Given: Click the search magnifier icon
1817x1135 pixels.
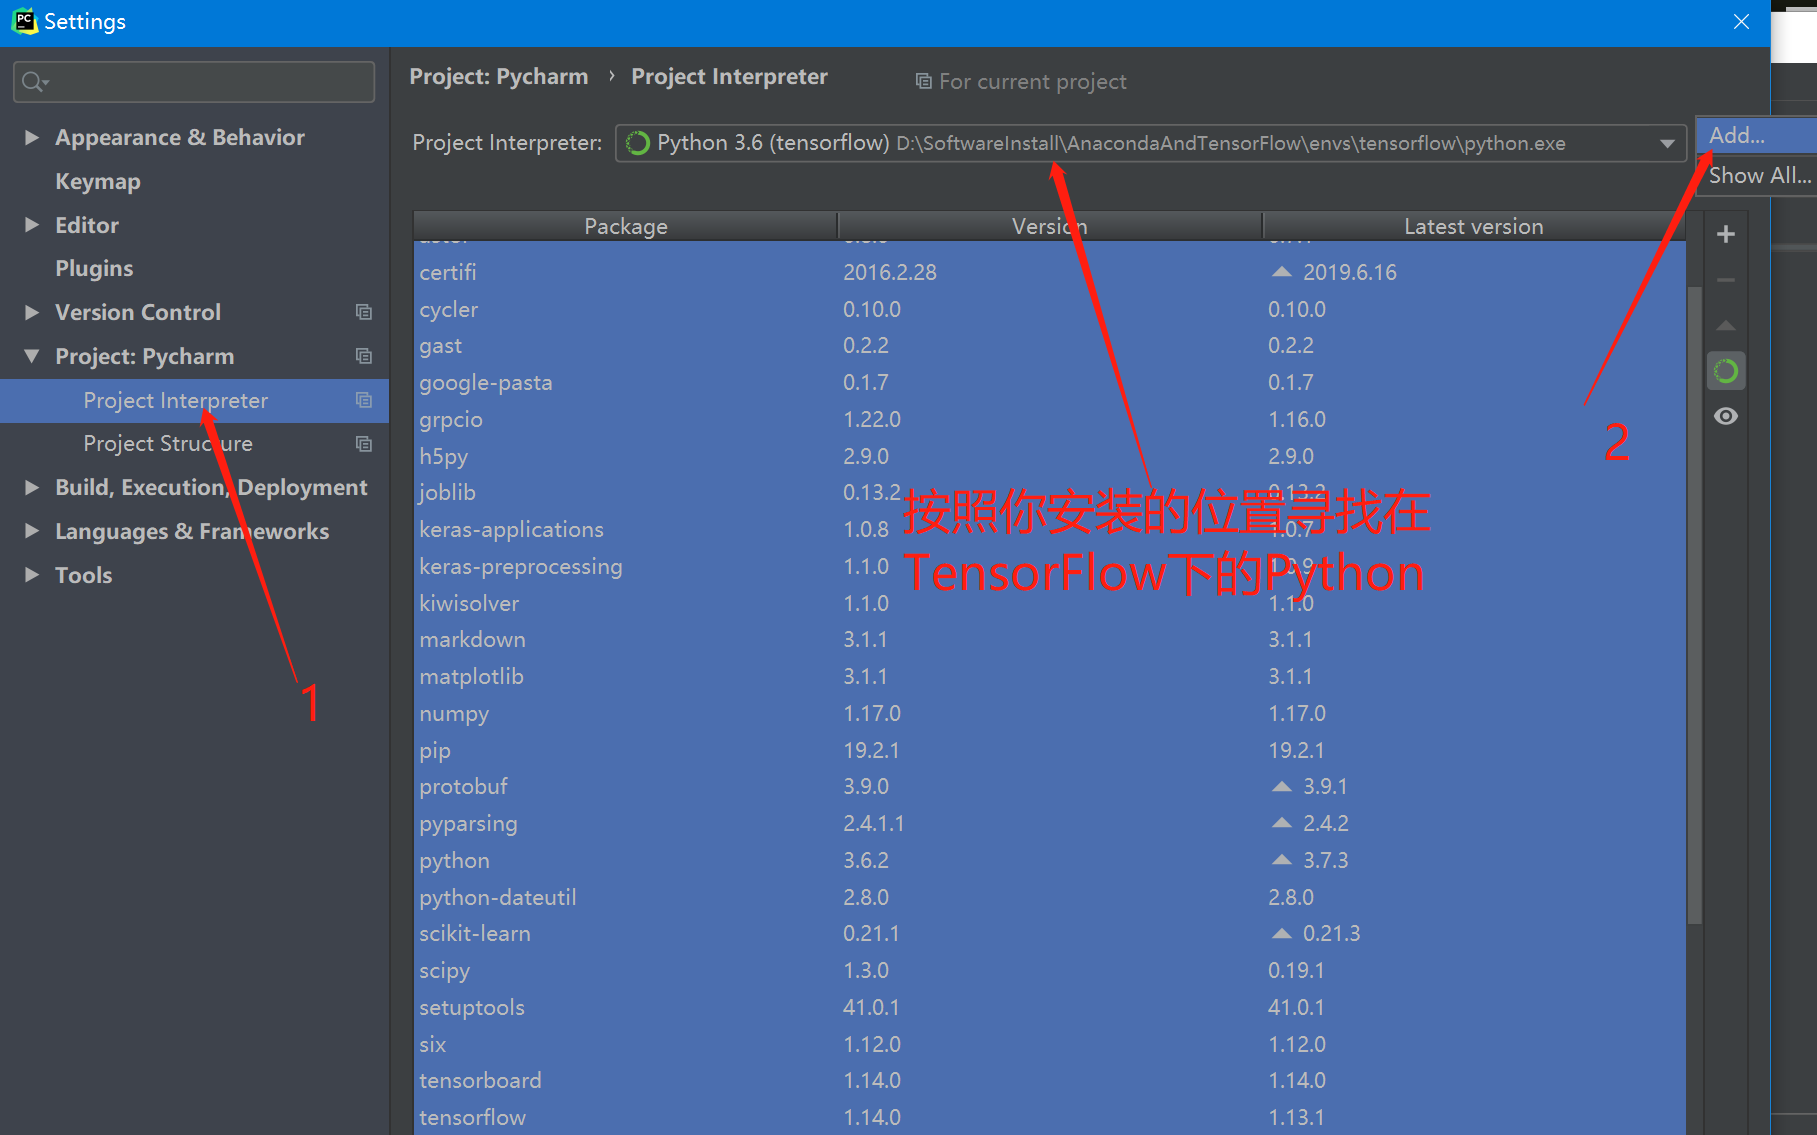Looking at the screenshot, I should (35, 82).
